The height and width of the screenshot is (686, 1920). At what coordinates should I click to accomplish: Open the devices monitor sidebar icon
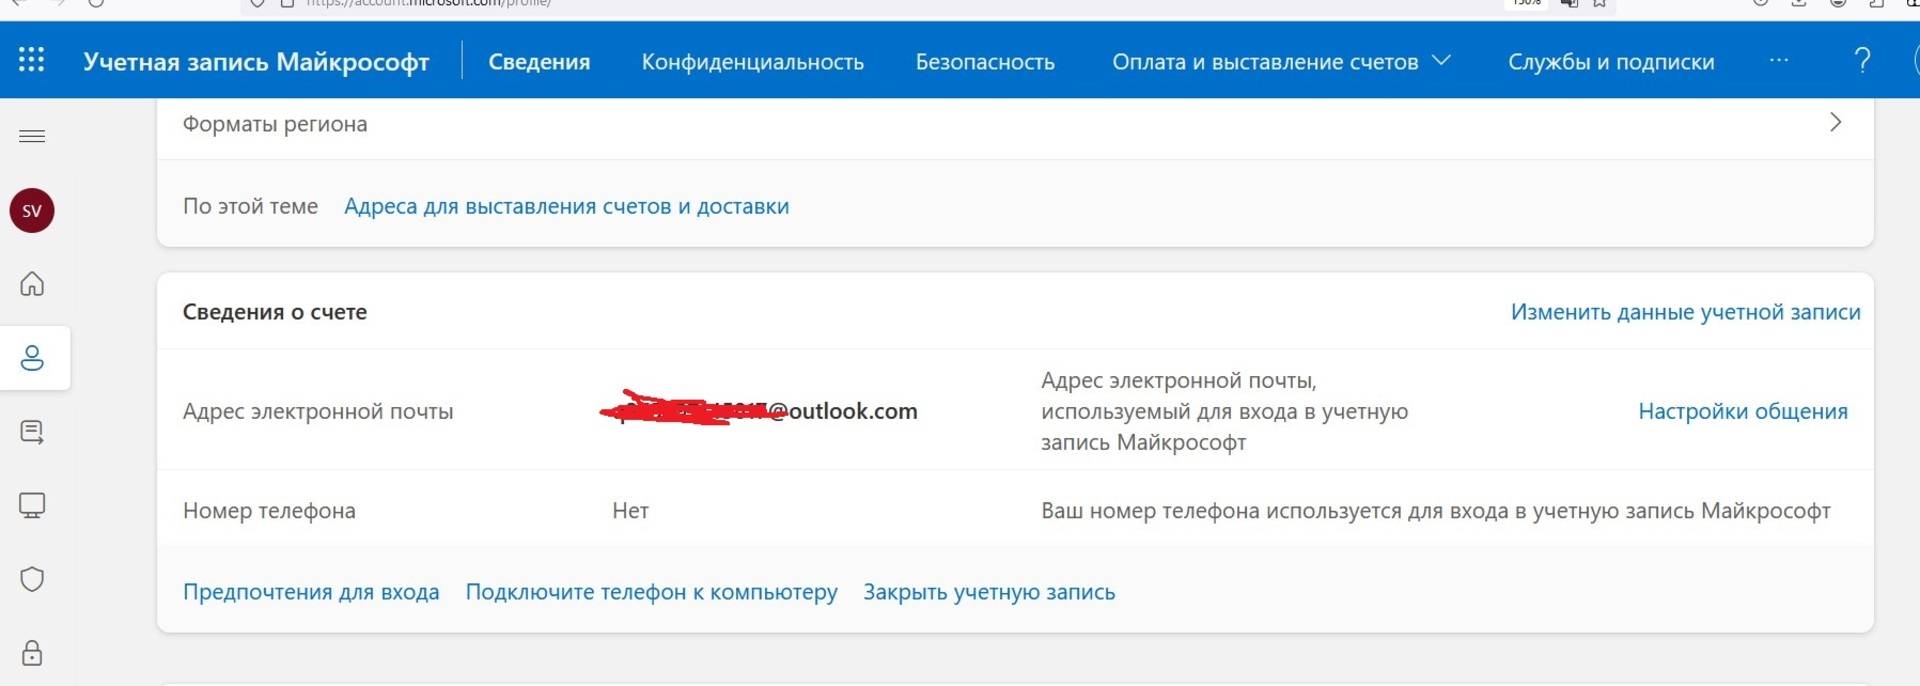click(32, 506)
